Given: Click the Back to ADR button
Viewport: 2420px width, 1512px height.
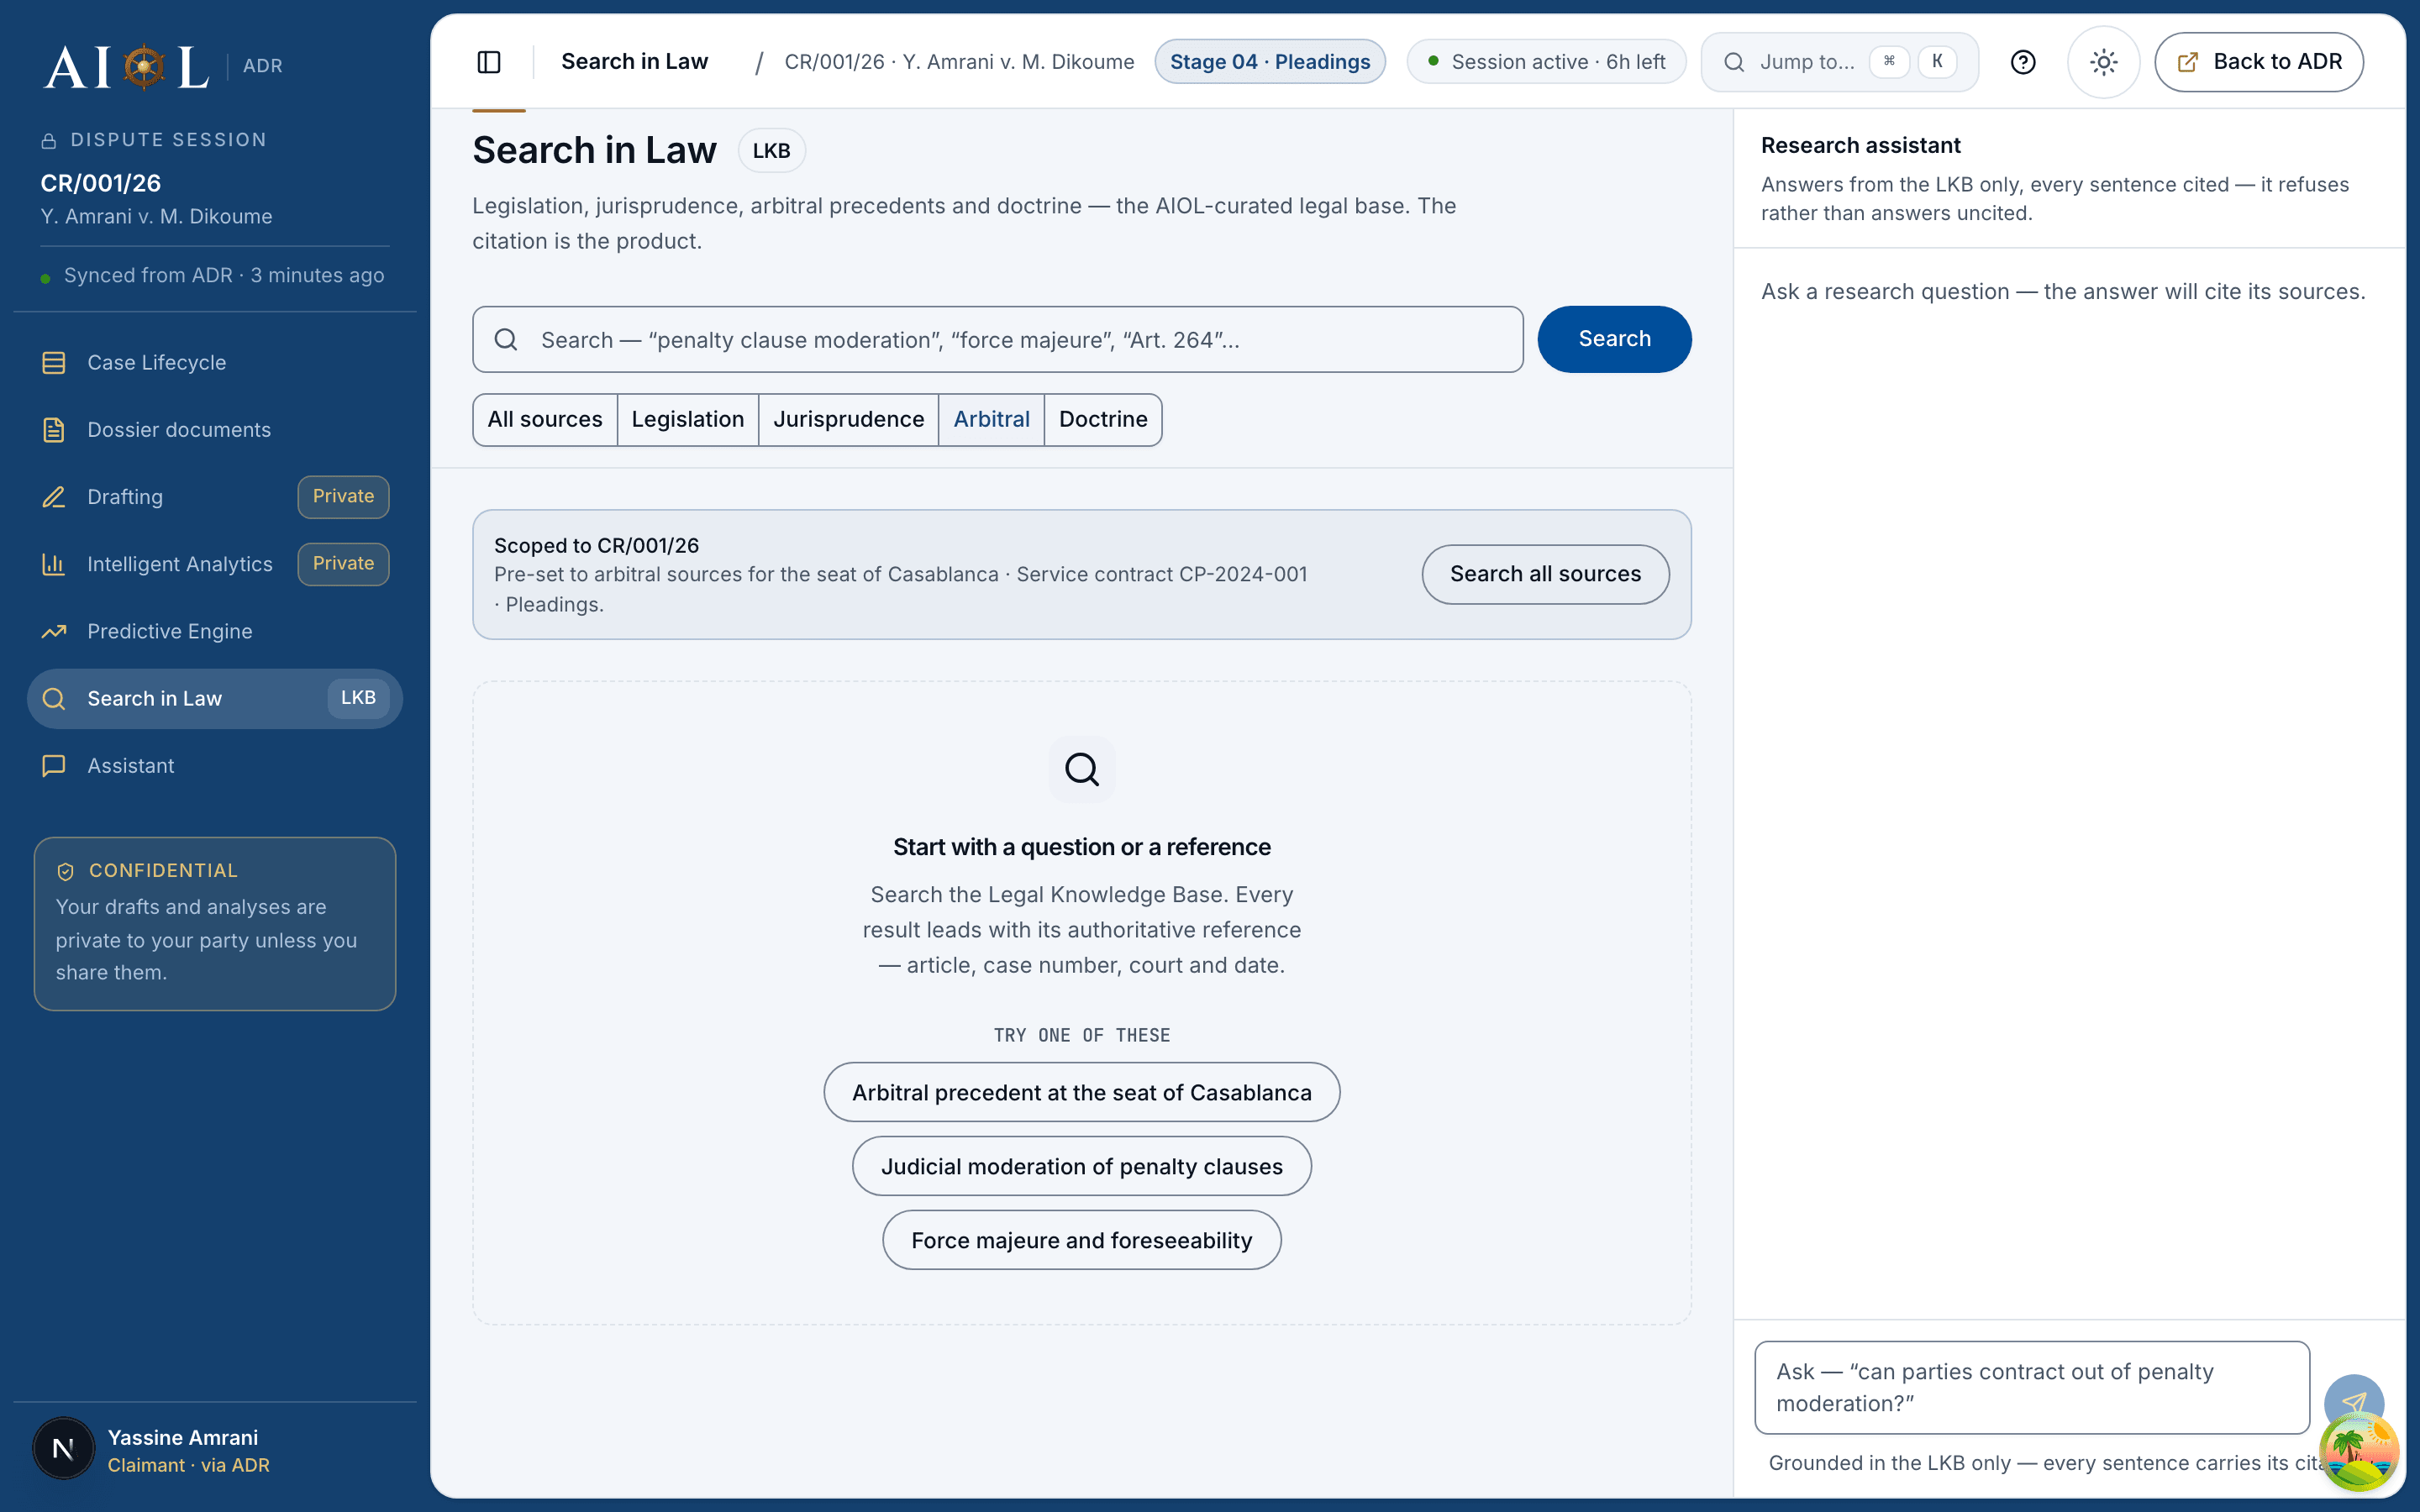Looking at the screenshot, I should click(x=2259, y=62).
